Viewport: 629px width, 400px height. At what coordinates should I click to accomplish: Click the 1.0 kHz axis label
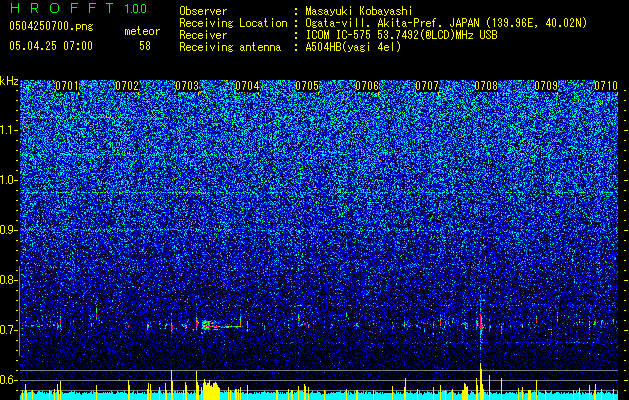pos(9,180)
